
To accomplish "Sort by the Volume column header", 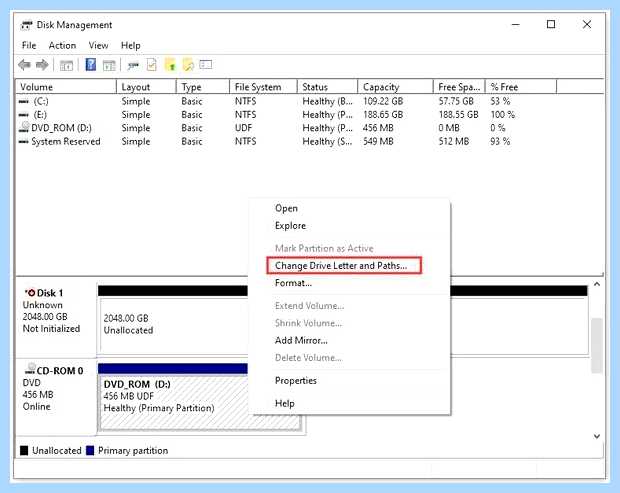I will coord(66,87).
